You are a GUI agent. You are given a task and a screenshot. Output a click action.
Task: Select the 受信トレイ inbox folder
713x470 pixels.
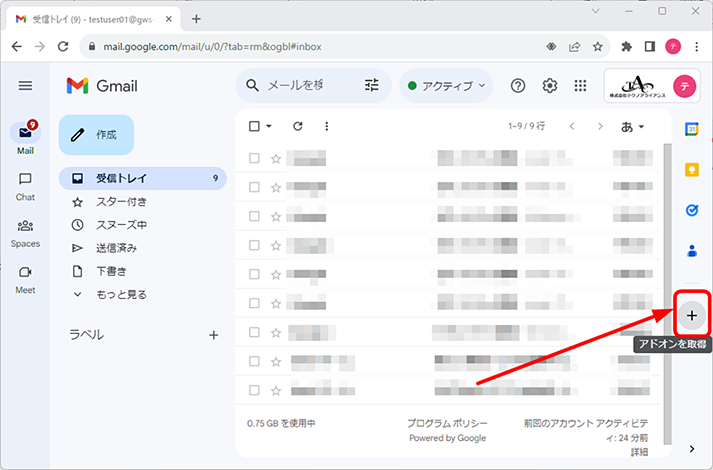pyautogui.click(x=142, y=178)
